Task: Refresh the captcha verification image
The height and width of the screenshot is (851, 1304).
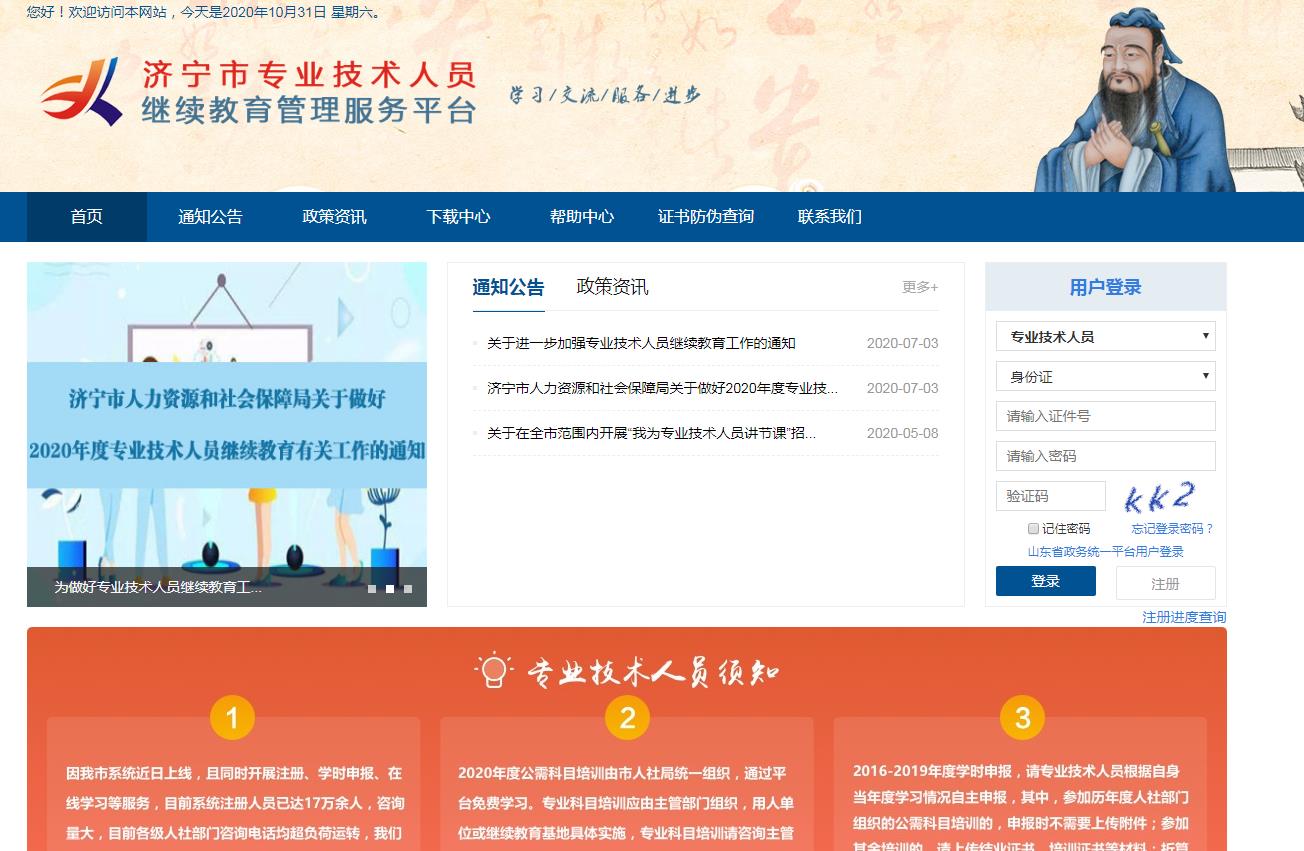Action: [x=1159, y=497]
